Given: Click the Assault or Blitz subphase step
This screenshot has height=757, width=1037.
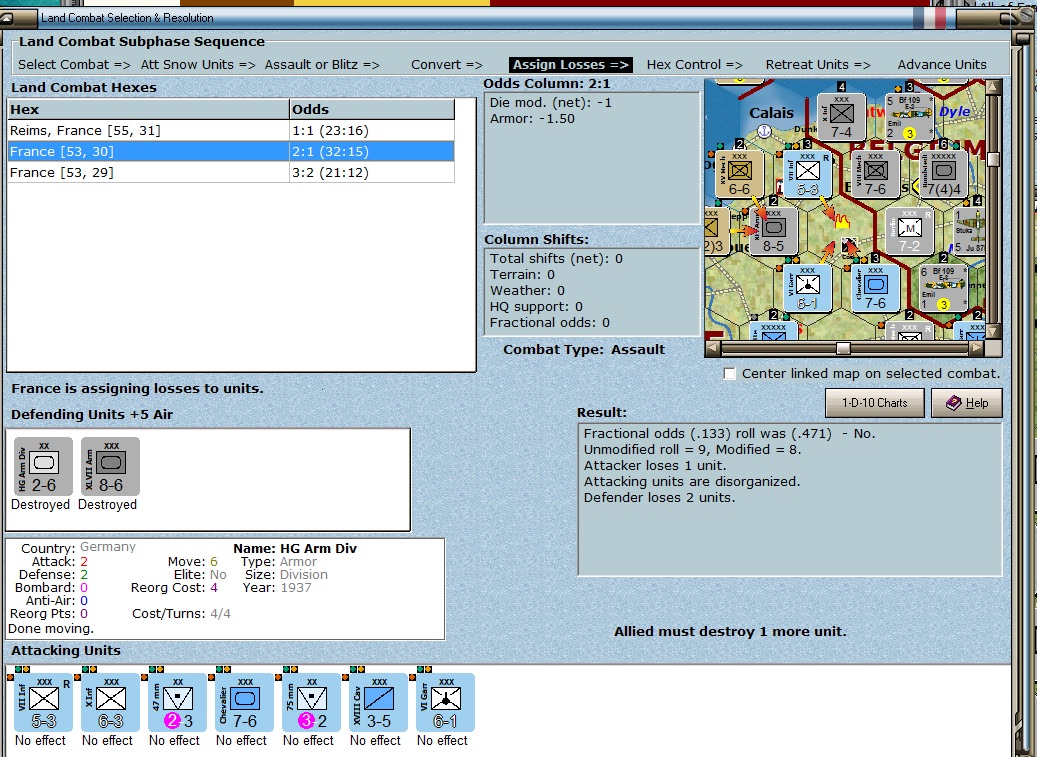Looking at the screenshot, I should click(x=322, y=65).
